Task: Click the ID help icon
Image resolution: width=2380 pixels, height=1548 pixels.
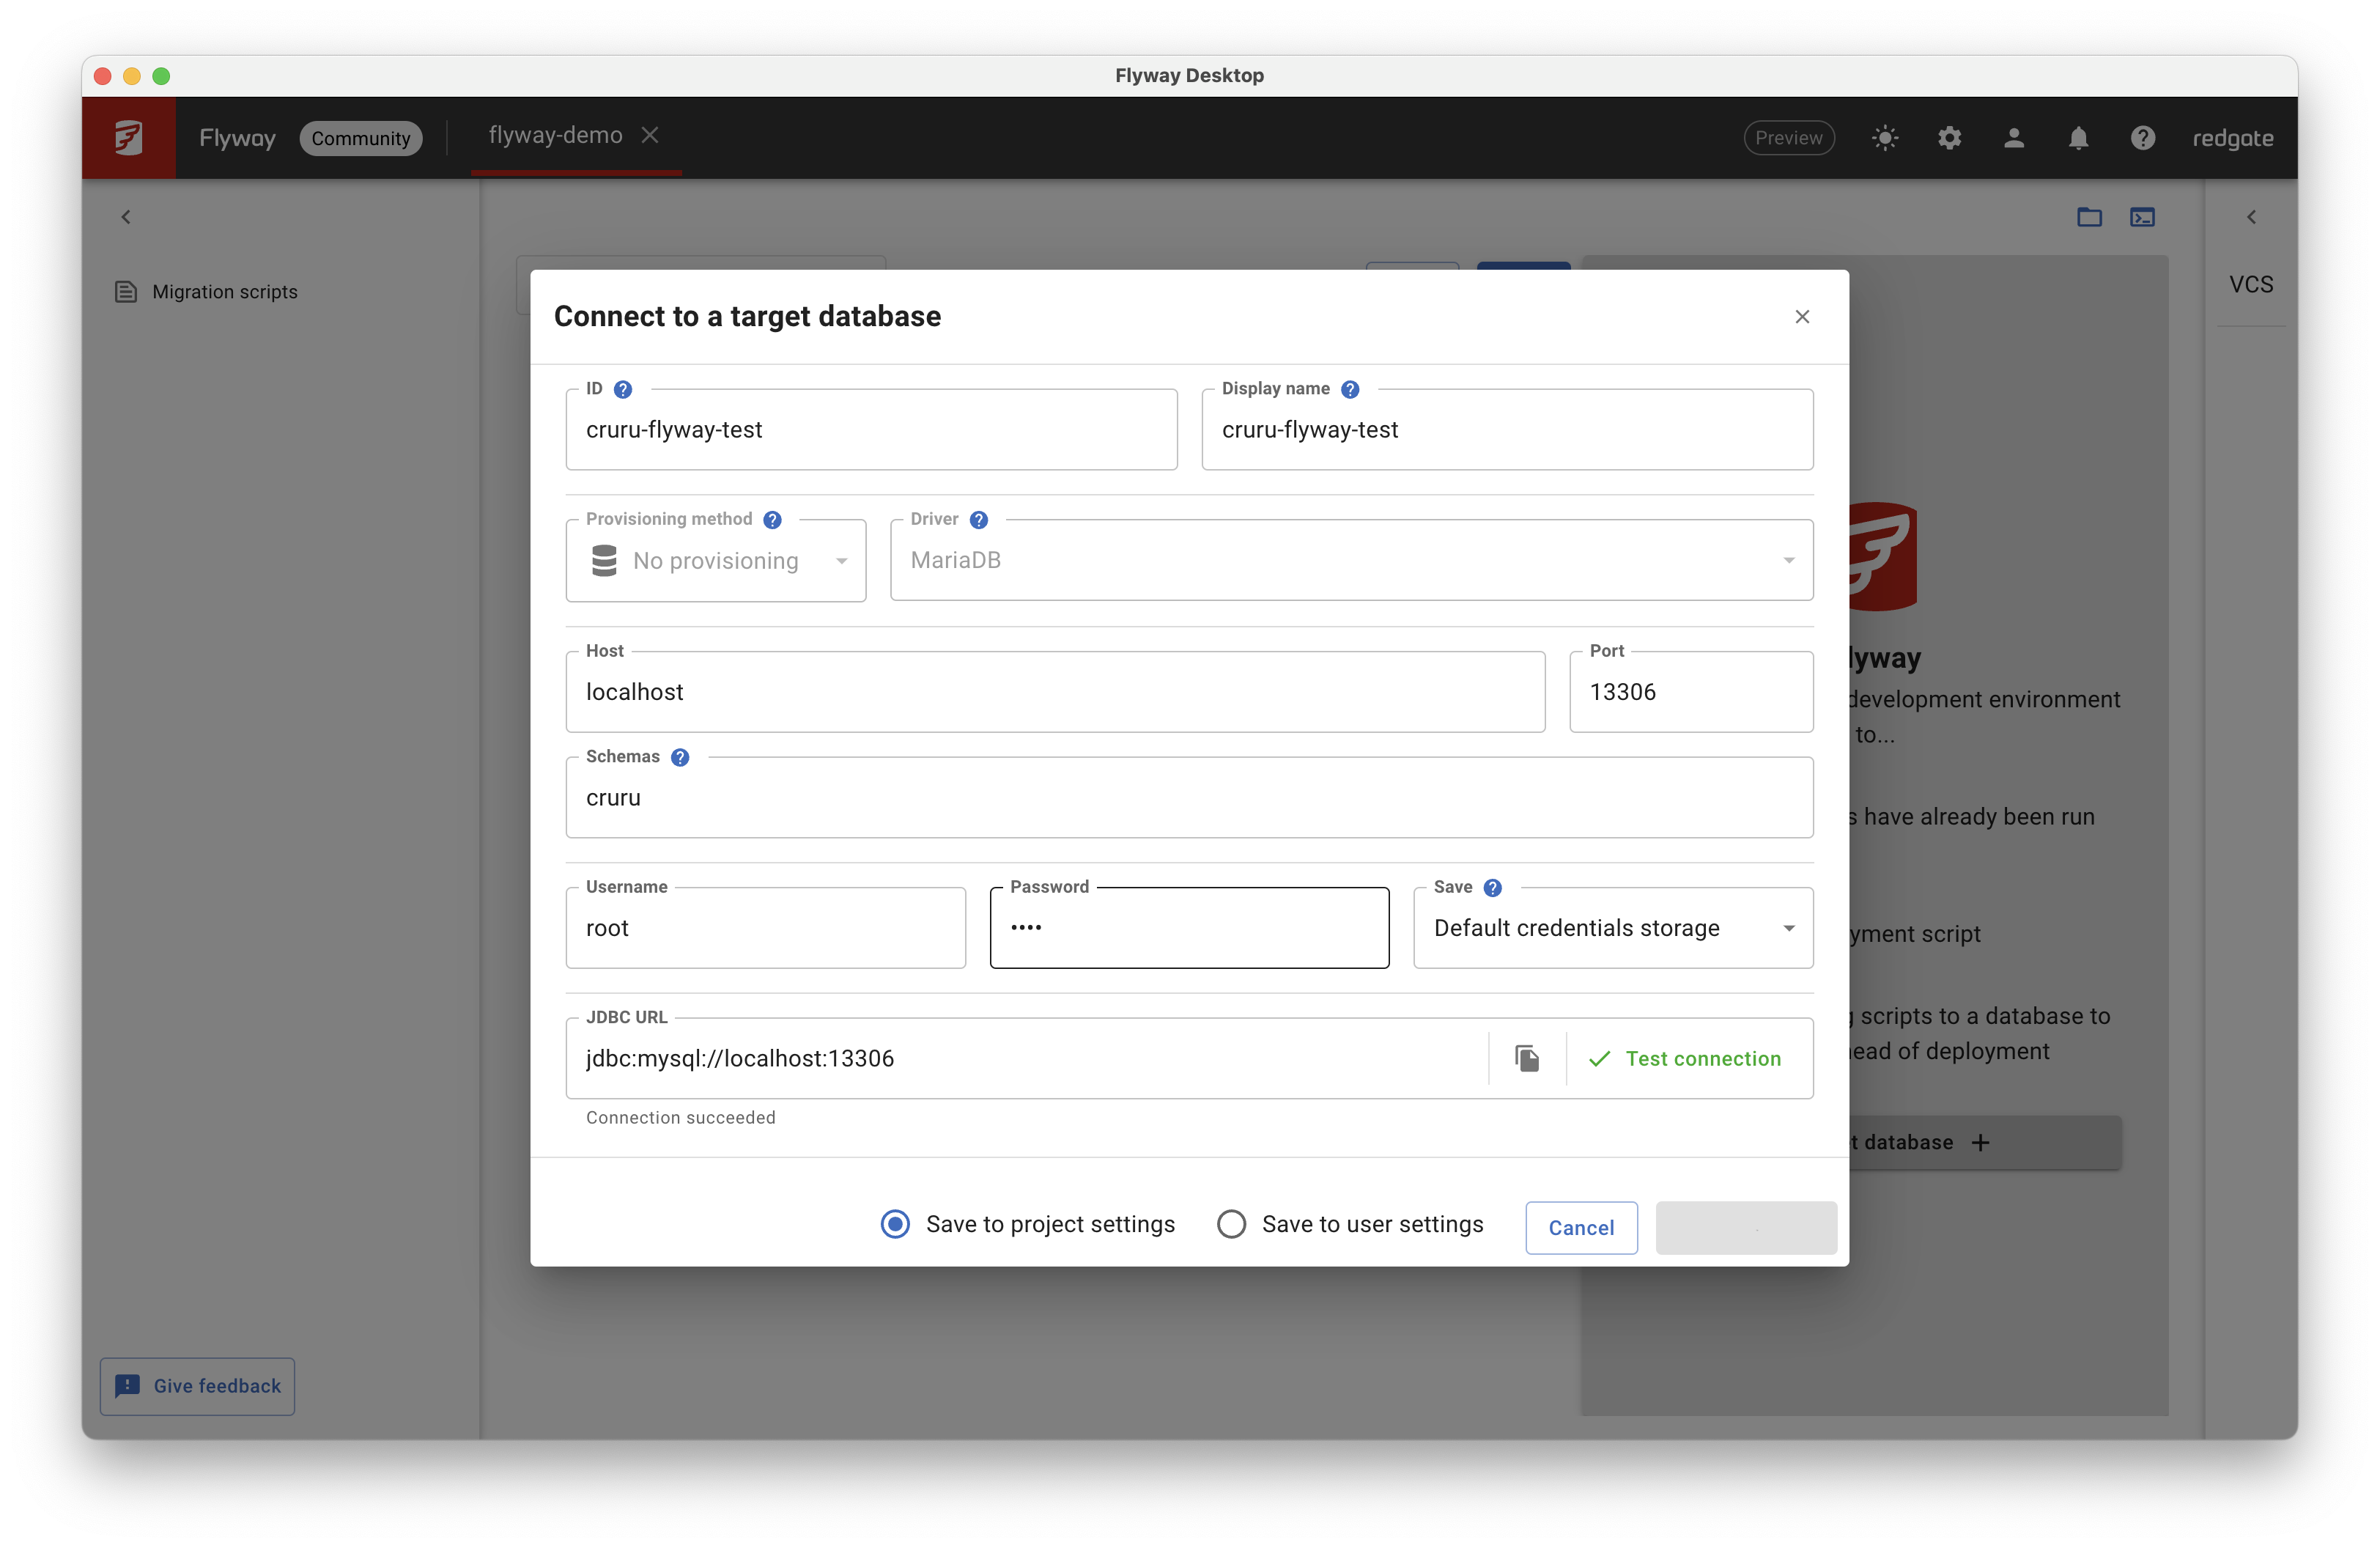Action: pos(623,389)
